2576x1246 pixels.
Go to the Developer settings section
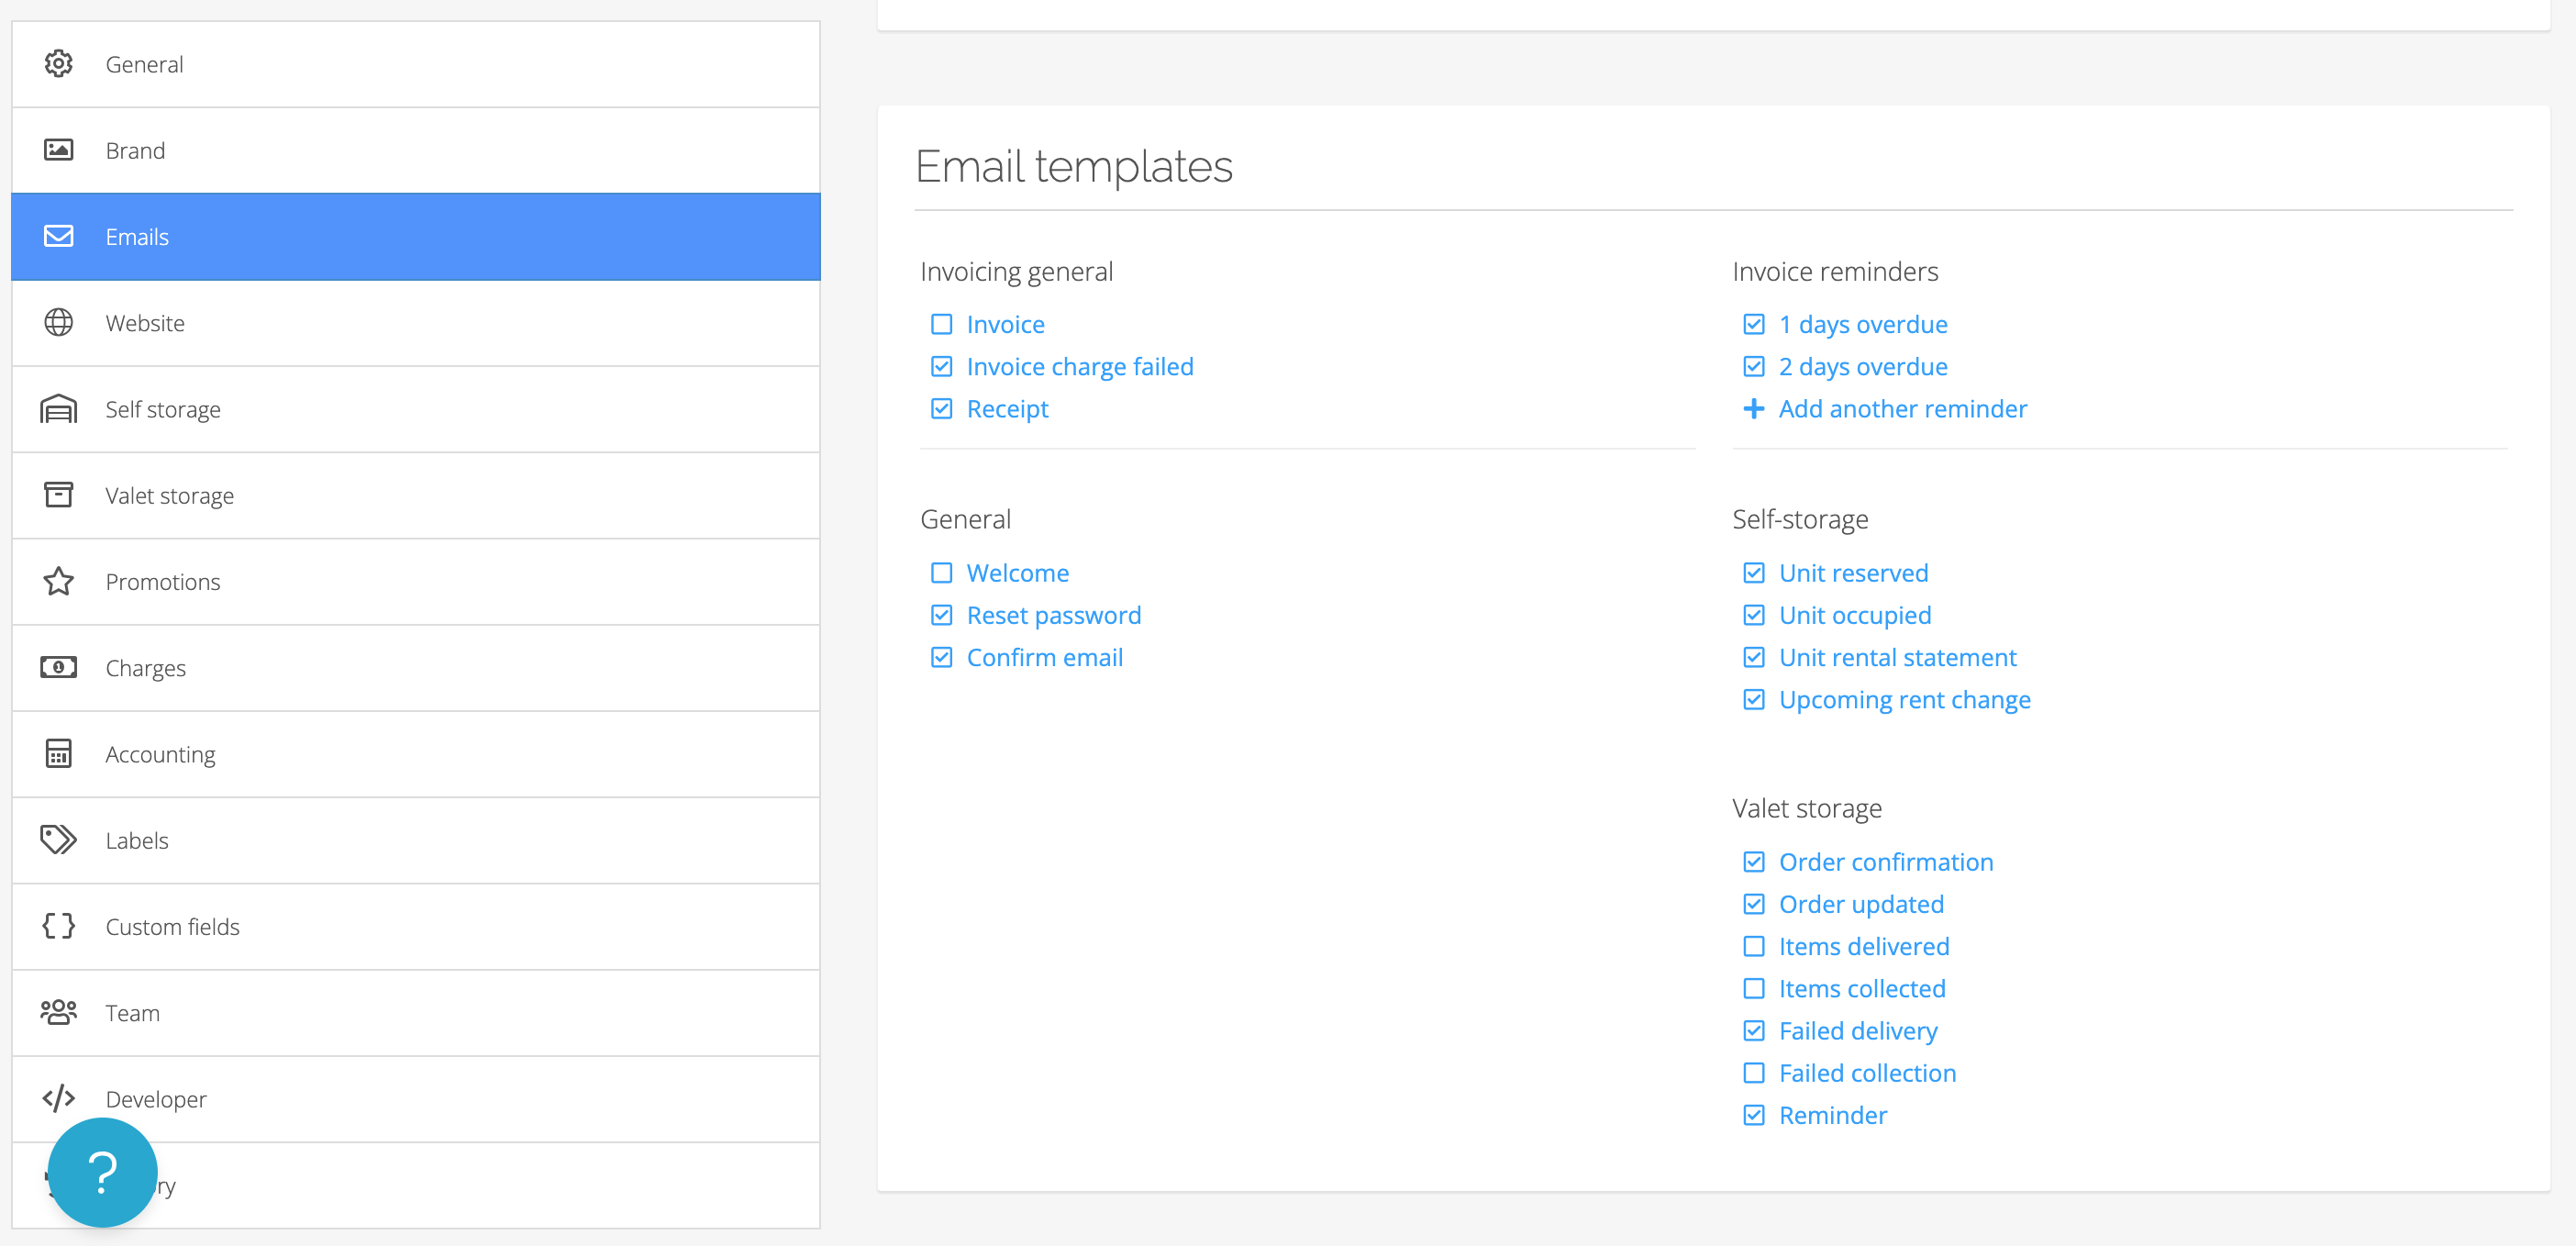pos(156,1099)
